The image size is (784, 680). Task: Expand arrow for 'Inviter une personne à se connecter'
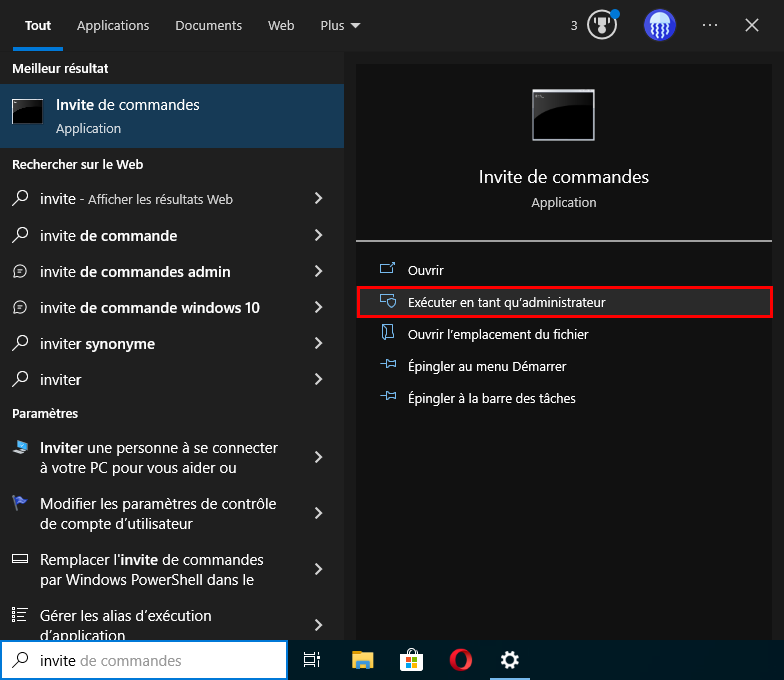pyautogui.click(x=318, y=457)
